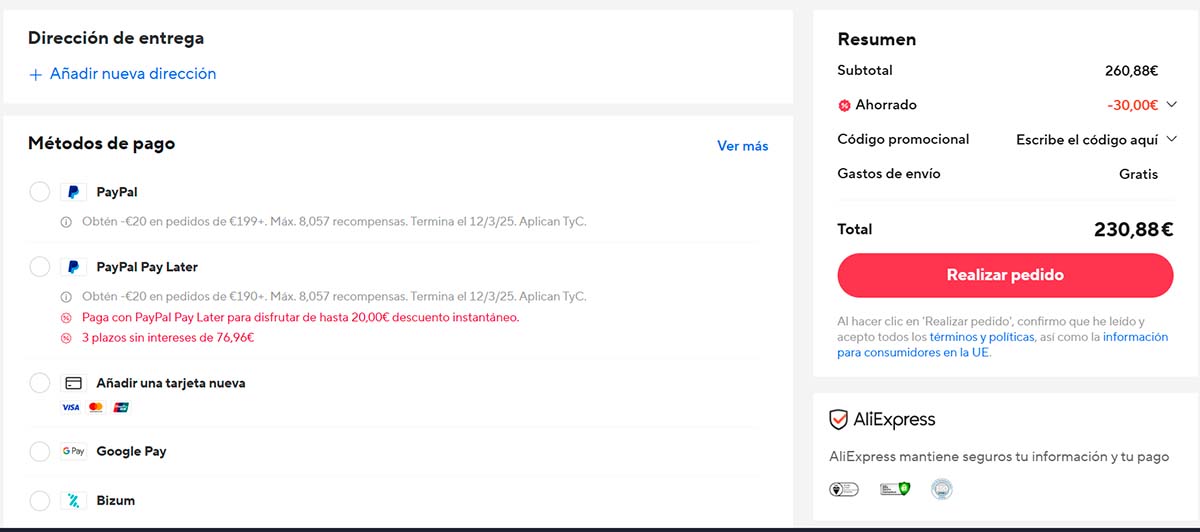The width and height of the screenshot is (1200, 532).
Task: Click the Bizum logo icon
Action: [73, 500]
